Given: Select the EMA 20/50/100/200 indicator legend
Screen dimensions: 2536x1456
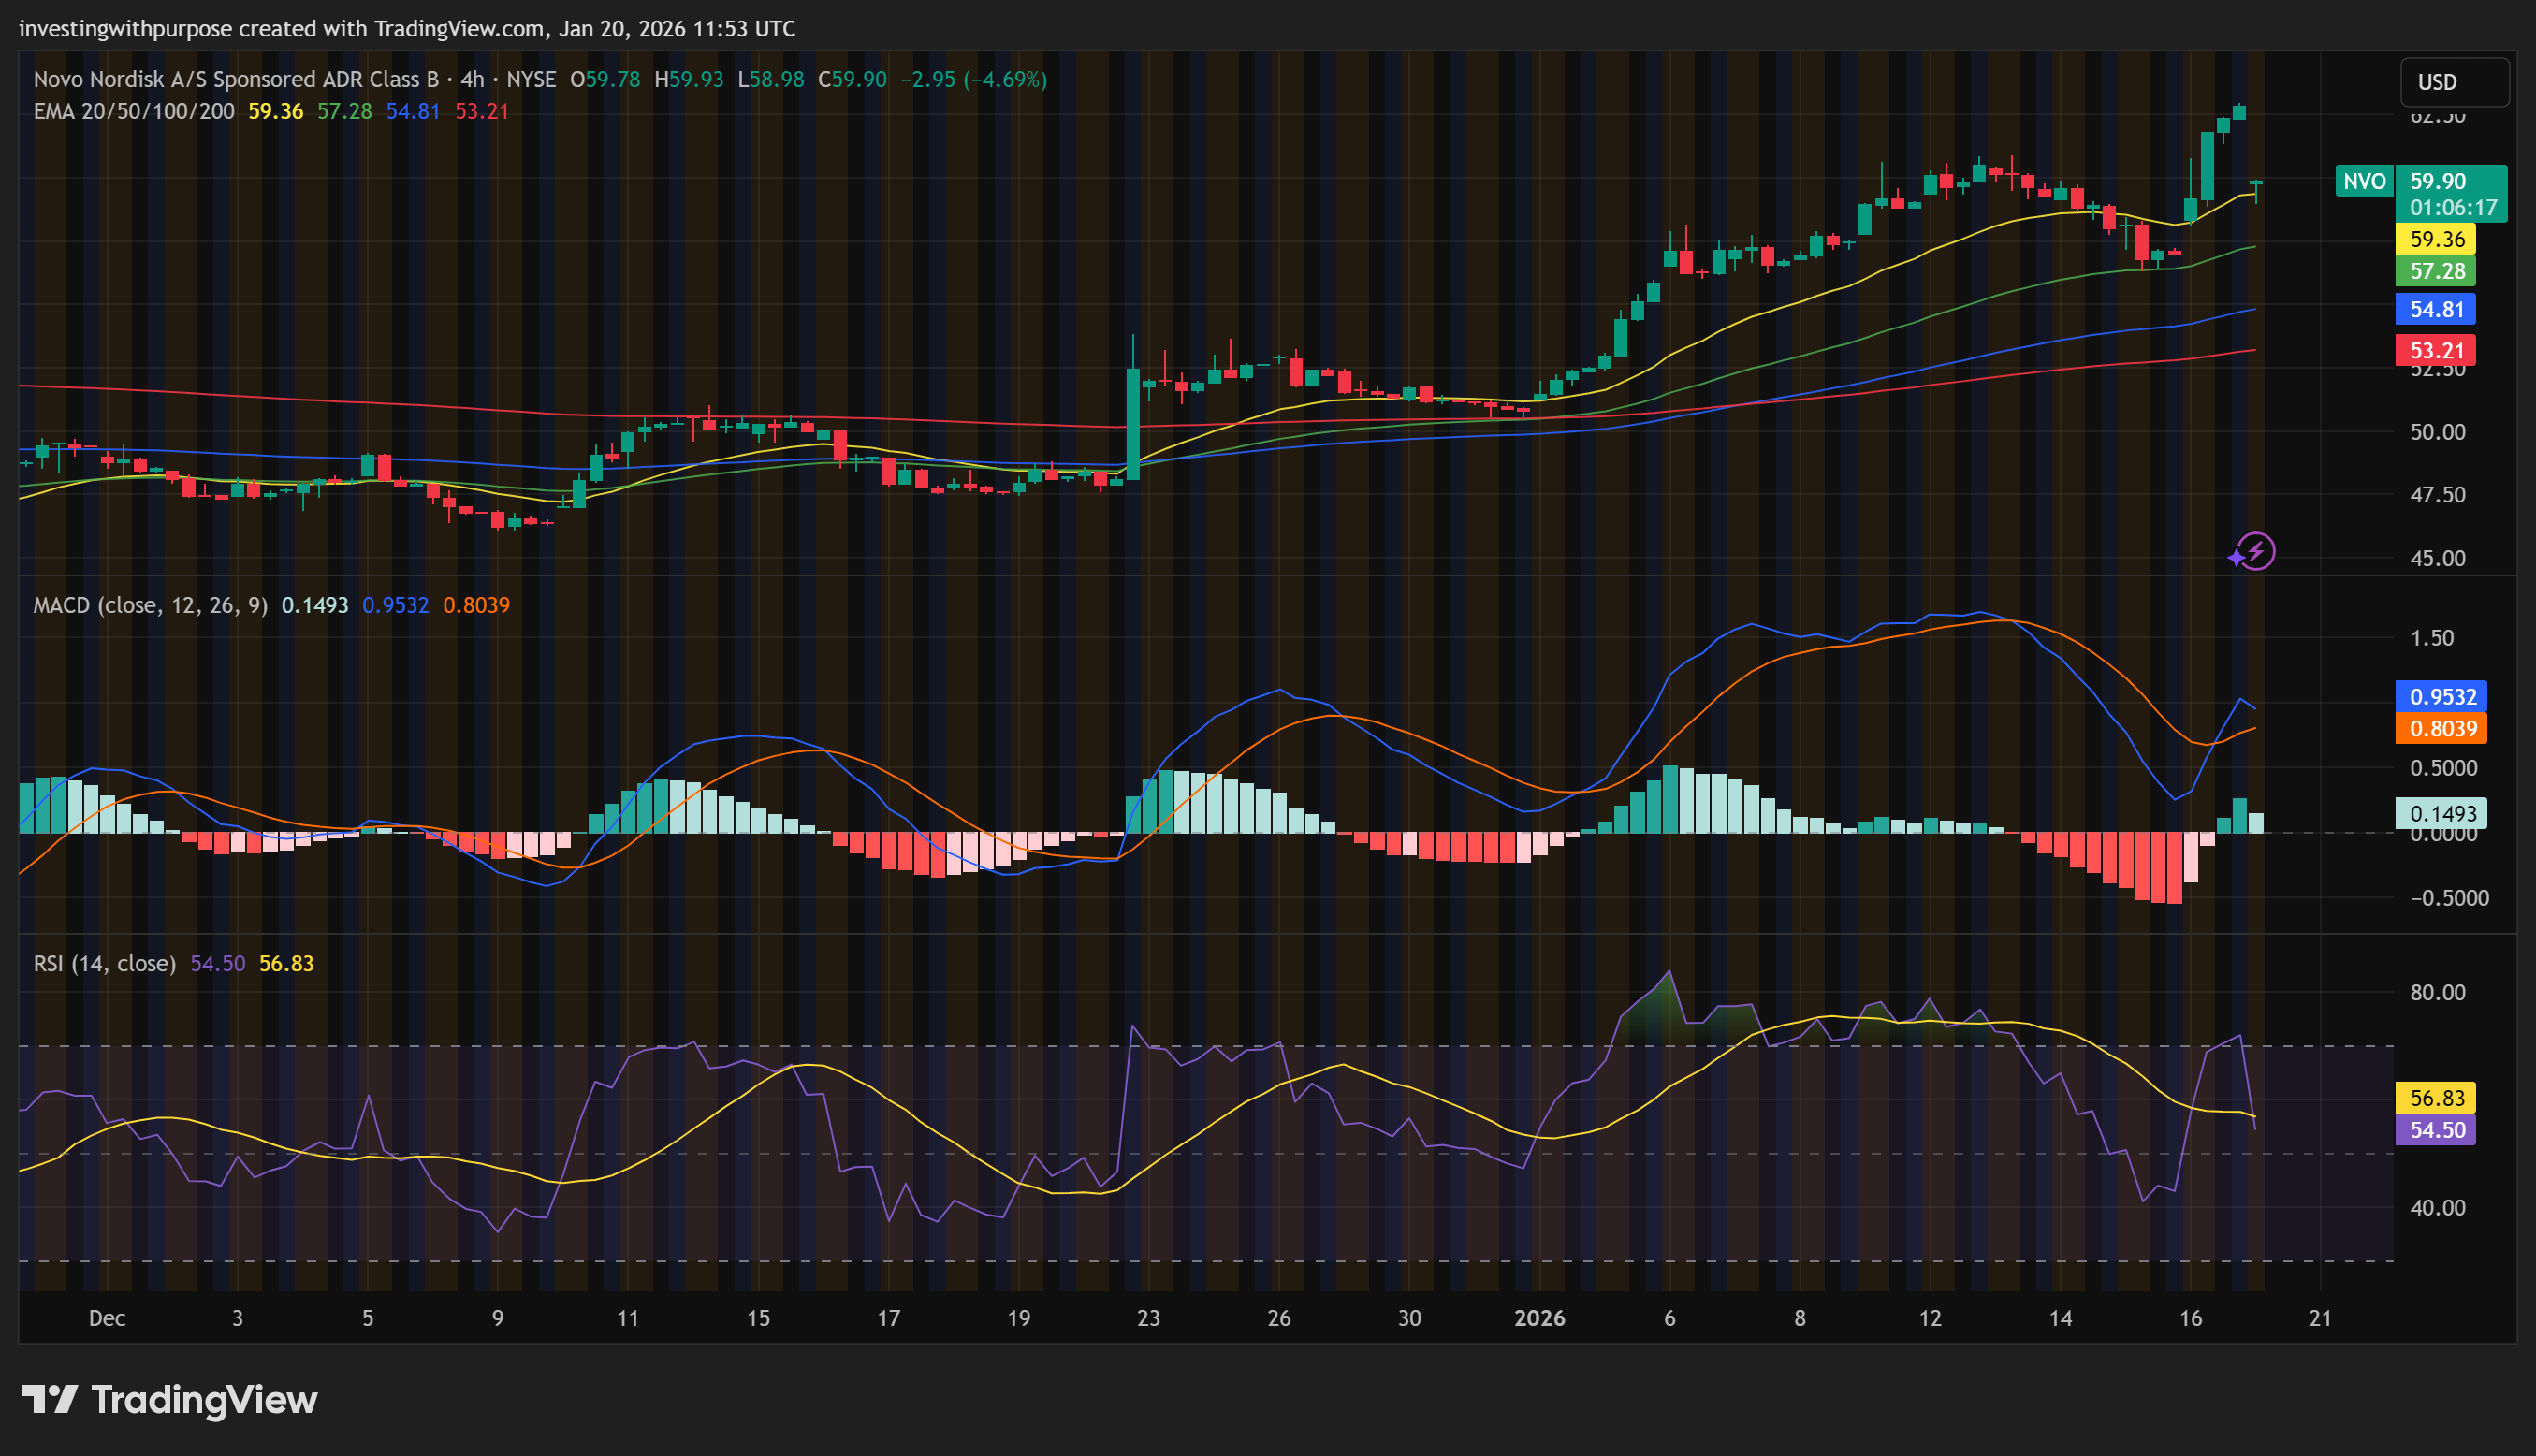Looking at the screenshot, I should tap(134, 111).
